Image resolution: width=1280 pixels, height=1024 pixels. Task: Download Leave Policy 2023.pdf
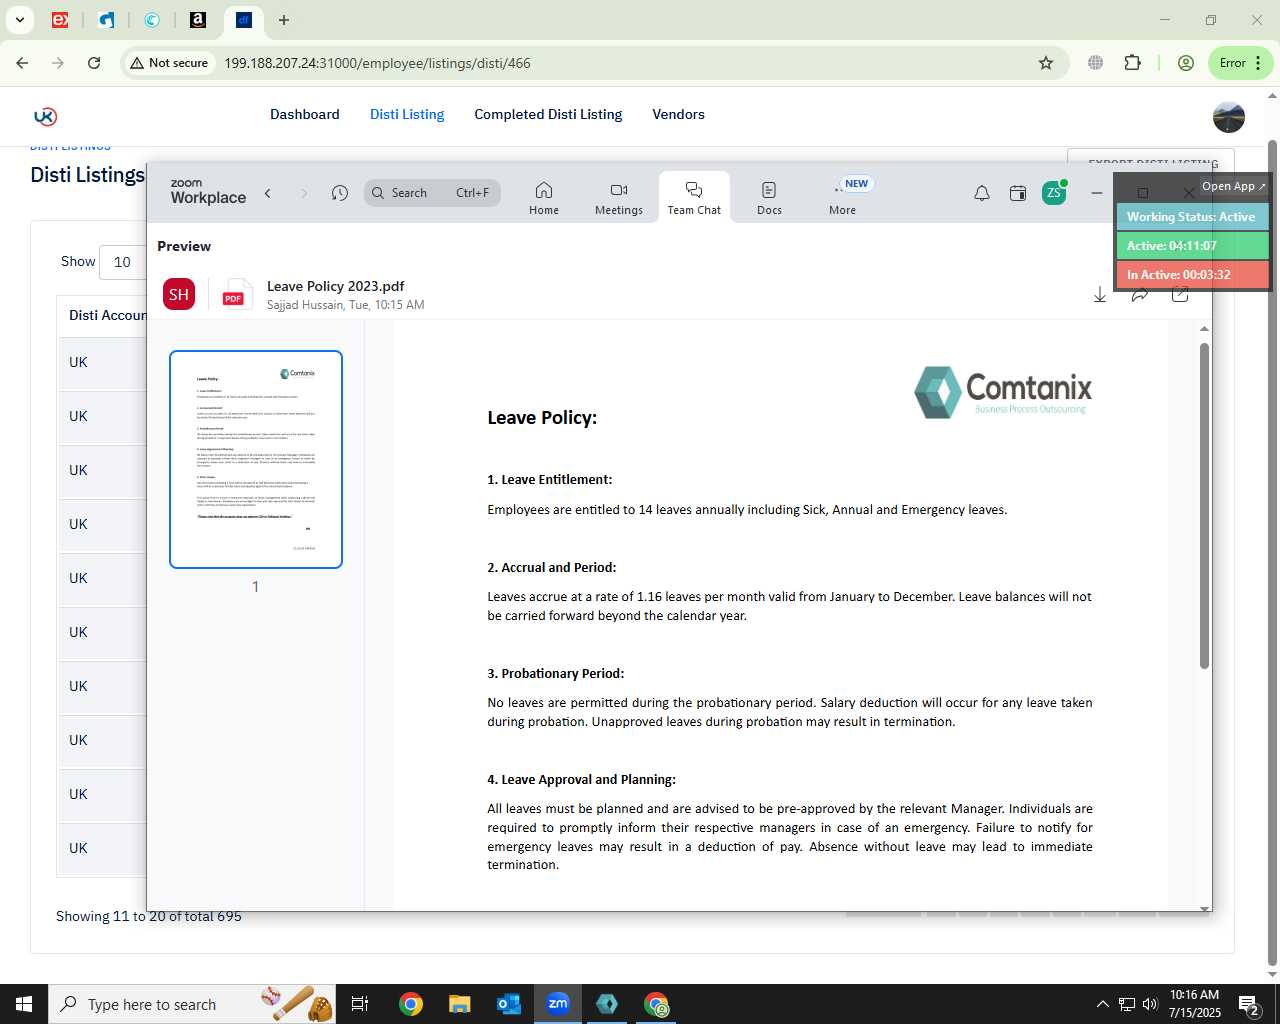click(1100, 294)
